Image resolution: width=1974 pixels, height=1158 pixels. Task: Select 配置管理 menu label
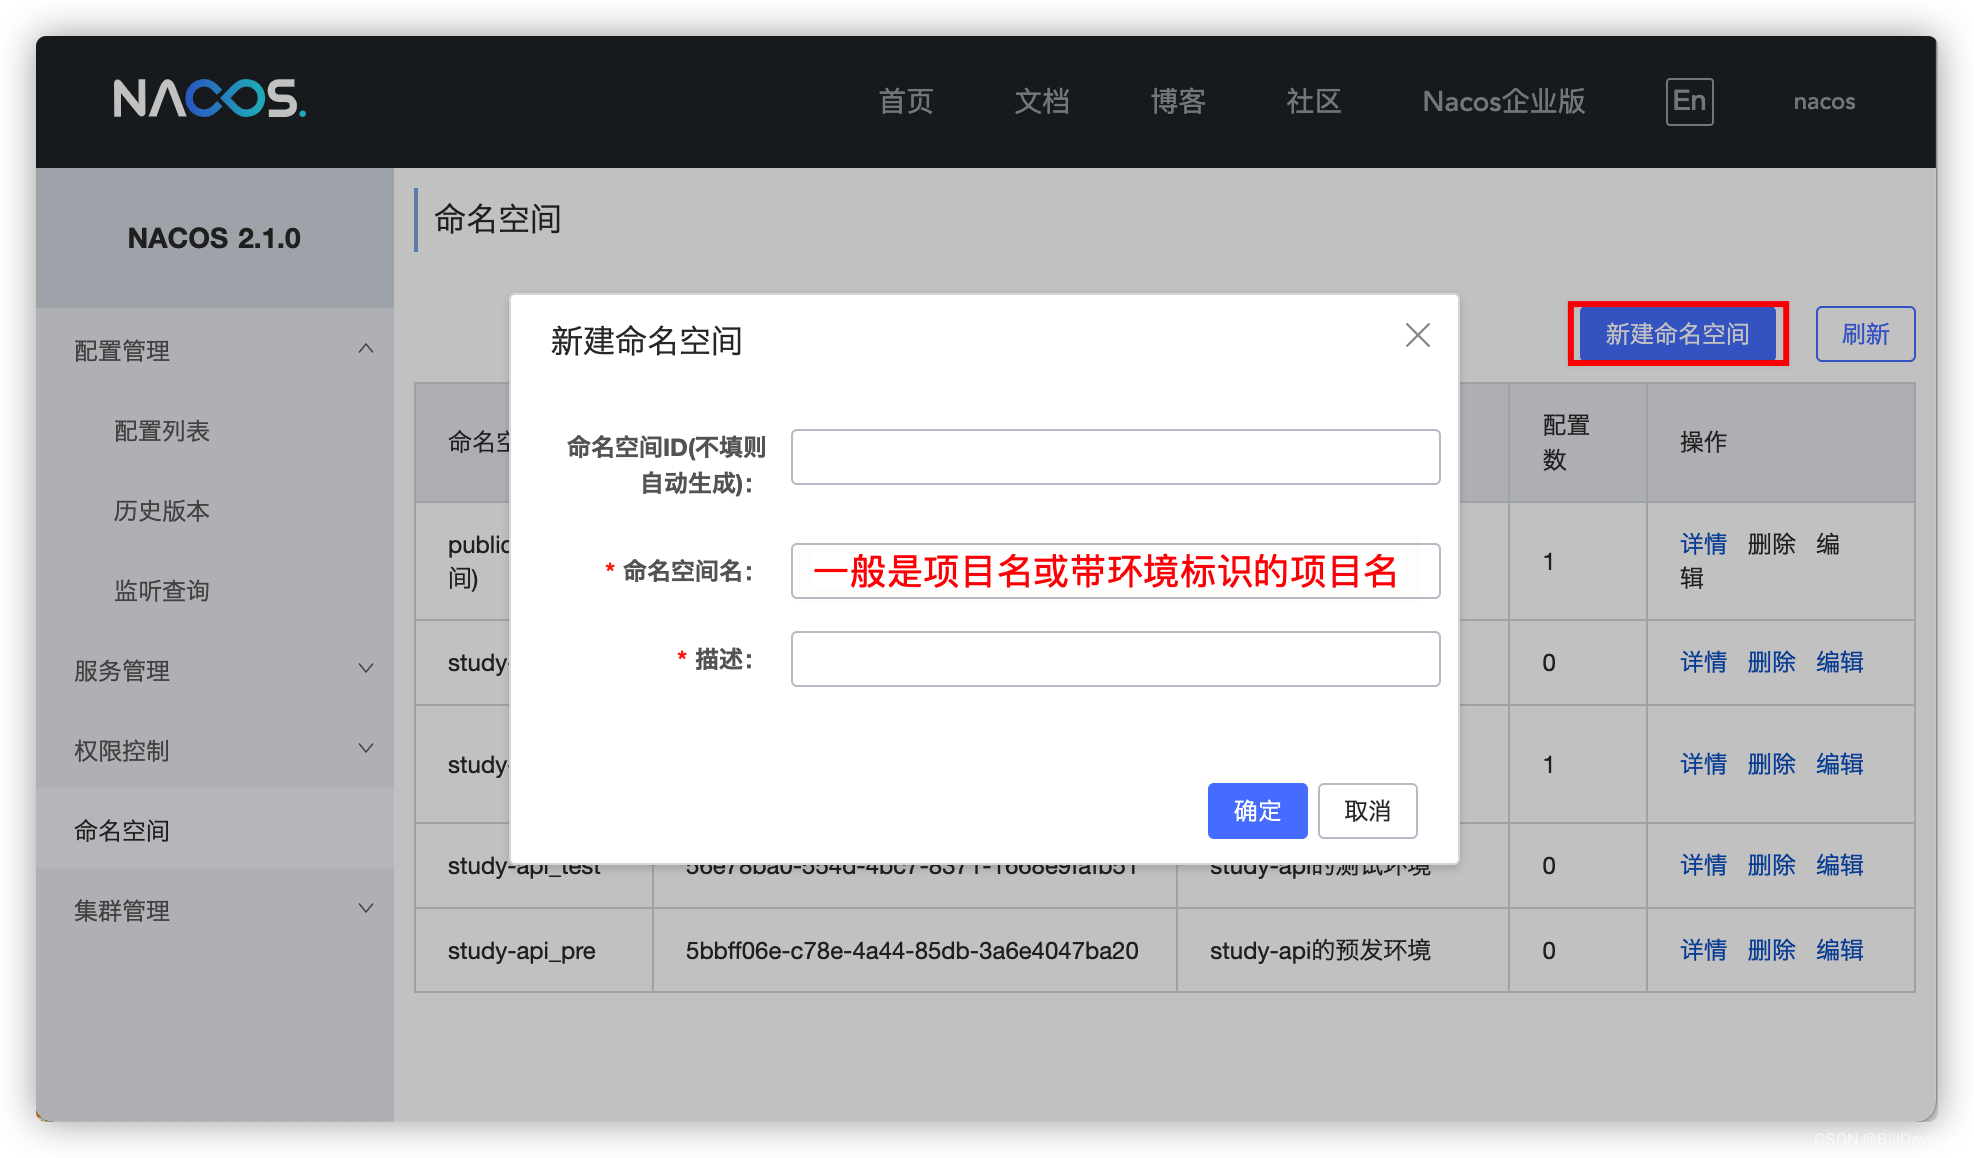click(x=122, y=351)
